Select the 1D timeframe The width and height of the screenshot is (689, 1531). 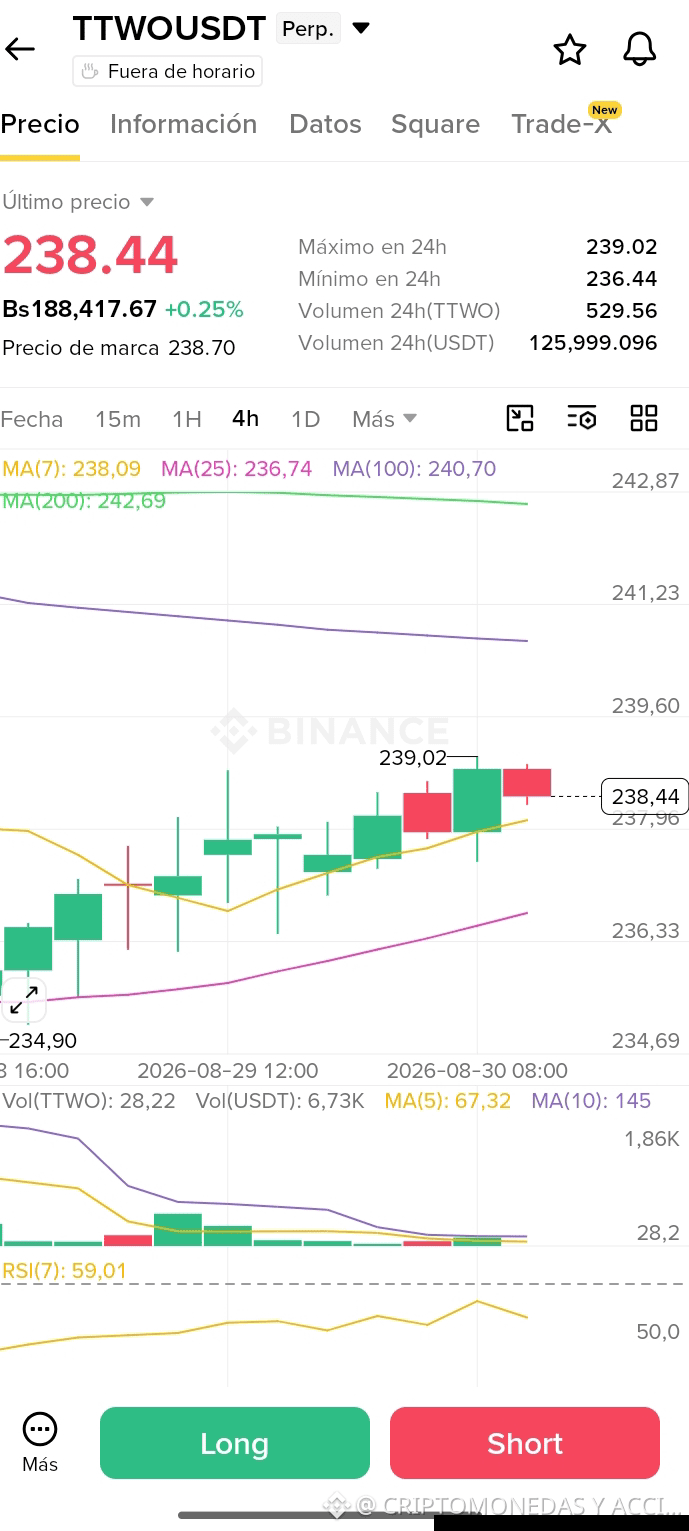pyautogui.click(x=305, y=419)
